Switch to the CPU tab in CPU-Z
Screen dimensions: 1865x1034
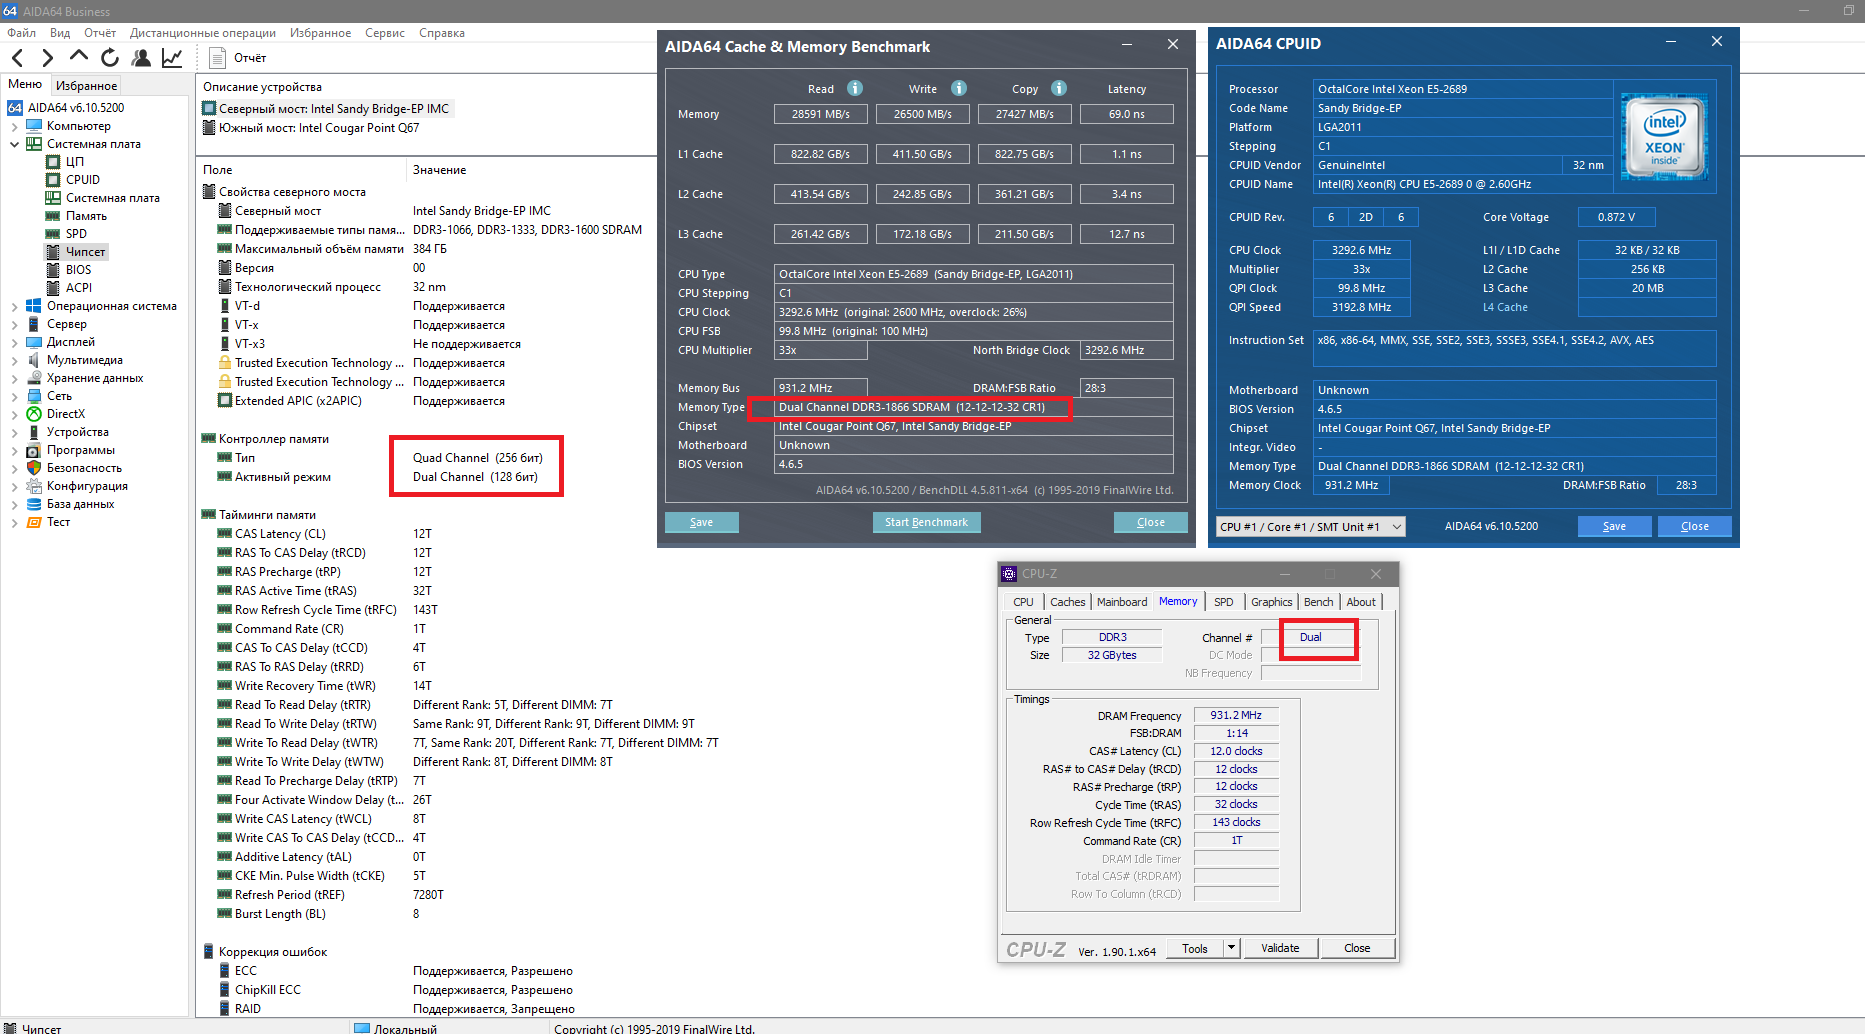pyautogui.click(x=1023, y=602)
